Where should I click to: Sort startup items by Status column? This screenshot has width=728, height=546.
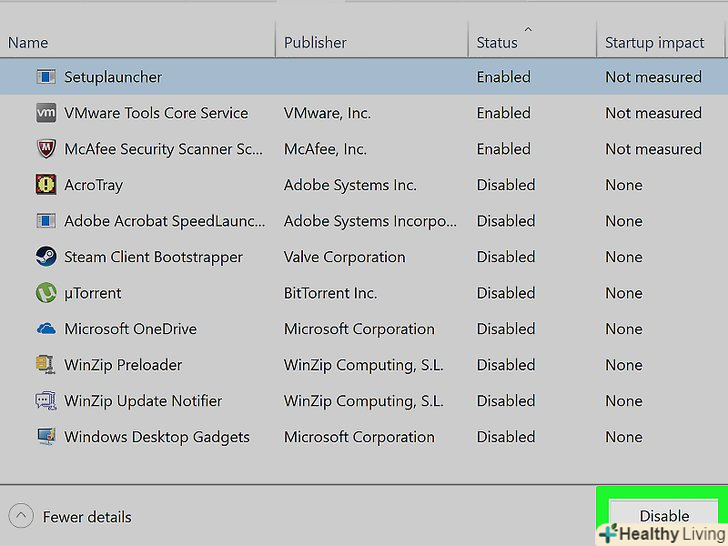point(497,43)
